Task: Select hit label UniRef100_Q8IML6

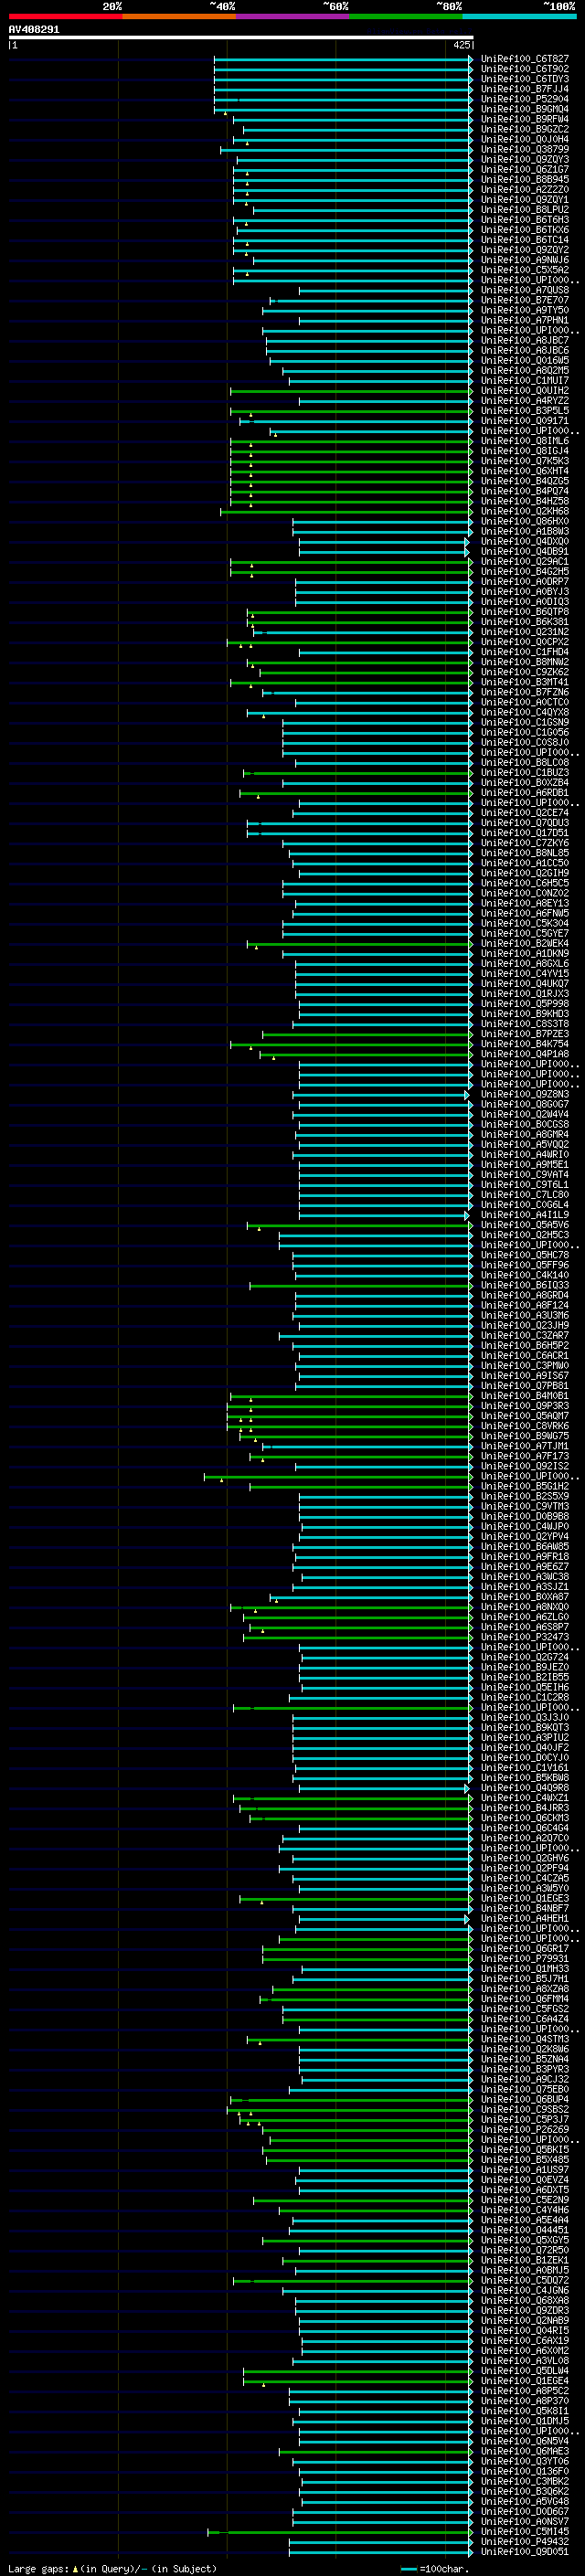Action: point(524,441)
